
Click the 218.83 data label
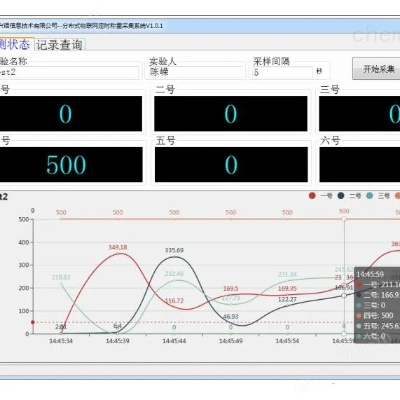(61, 277)
